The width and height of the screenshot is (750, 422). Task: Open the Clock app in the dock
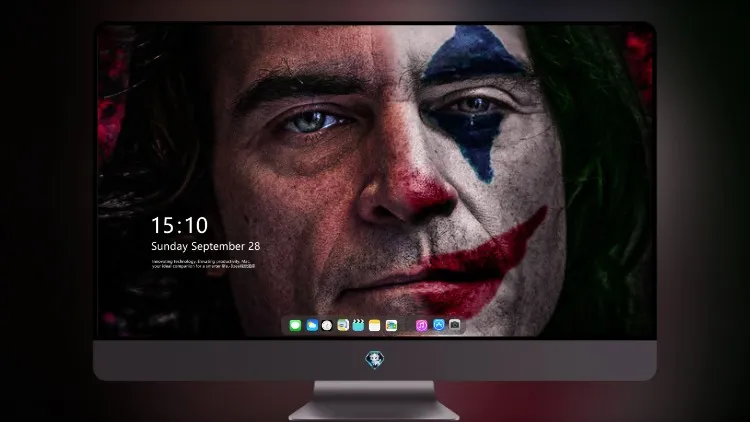point(327,325)
